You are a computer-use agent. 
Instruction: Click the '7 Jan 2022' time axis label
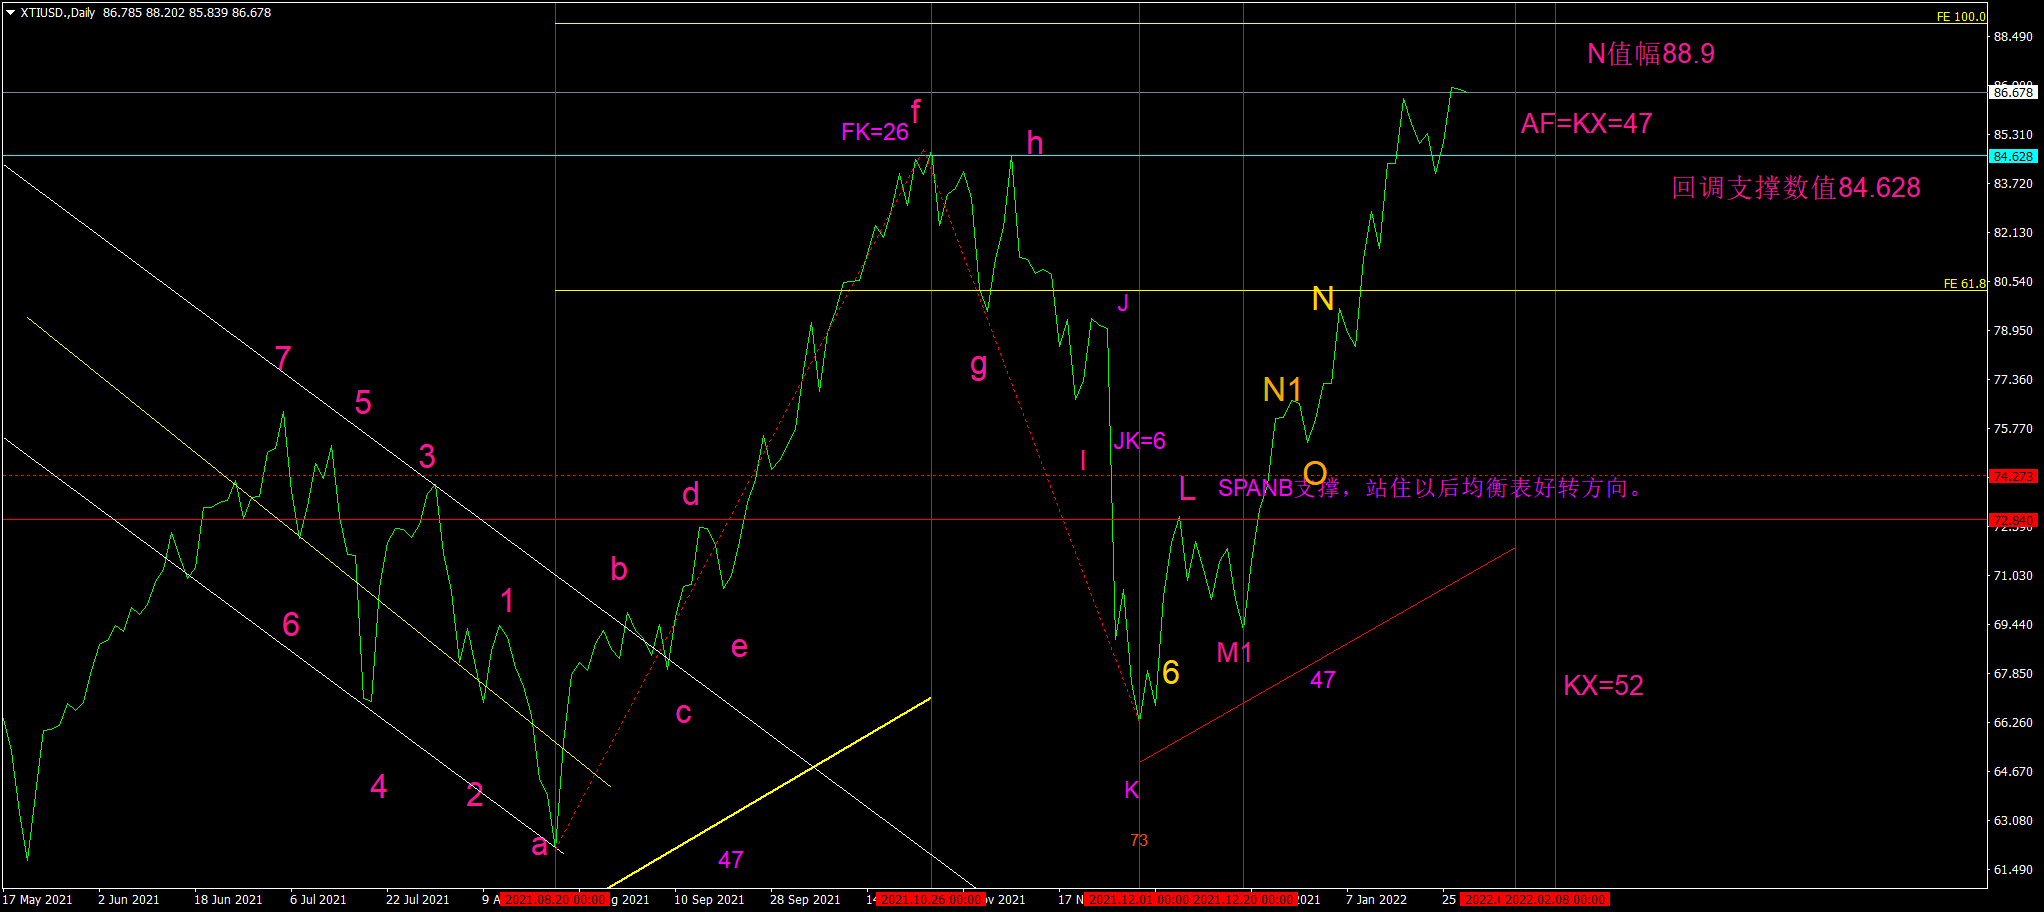pyautogui.click(x=1376, y=900)
